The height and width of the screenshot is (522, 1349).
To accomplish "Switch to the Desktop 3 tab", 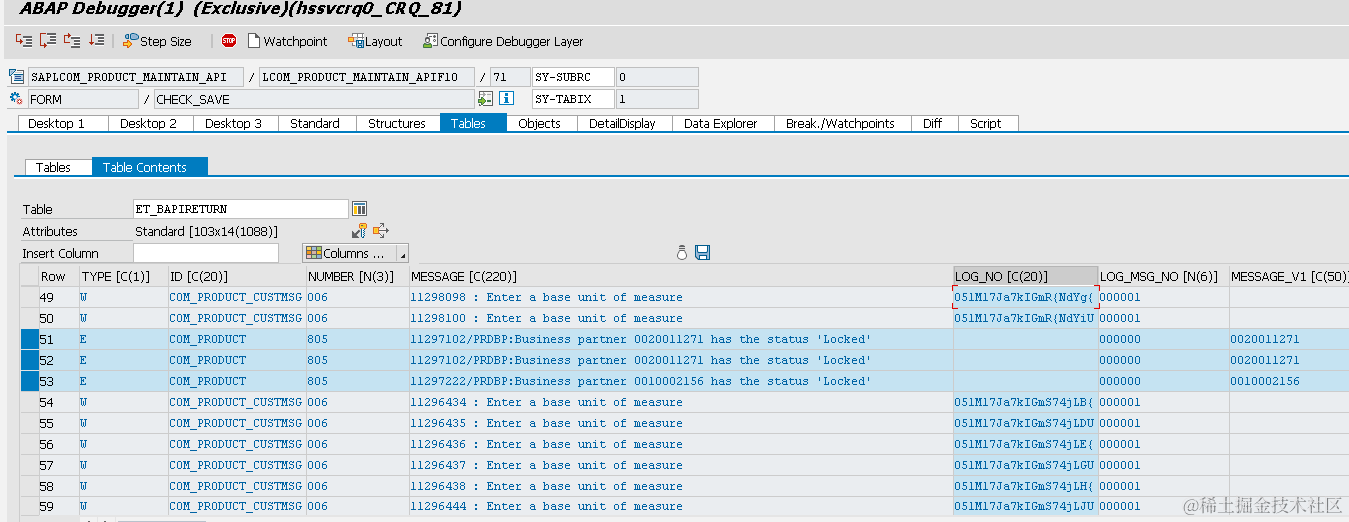I will pos(234,123).
